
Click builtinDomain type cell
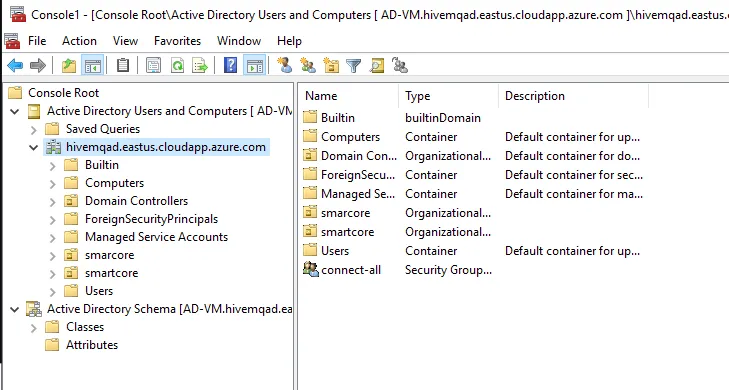point(443,118)
